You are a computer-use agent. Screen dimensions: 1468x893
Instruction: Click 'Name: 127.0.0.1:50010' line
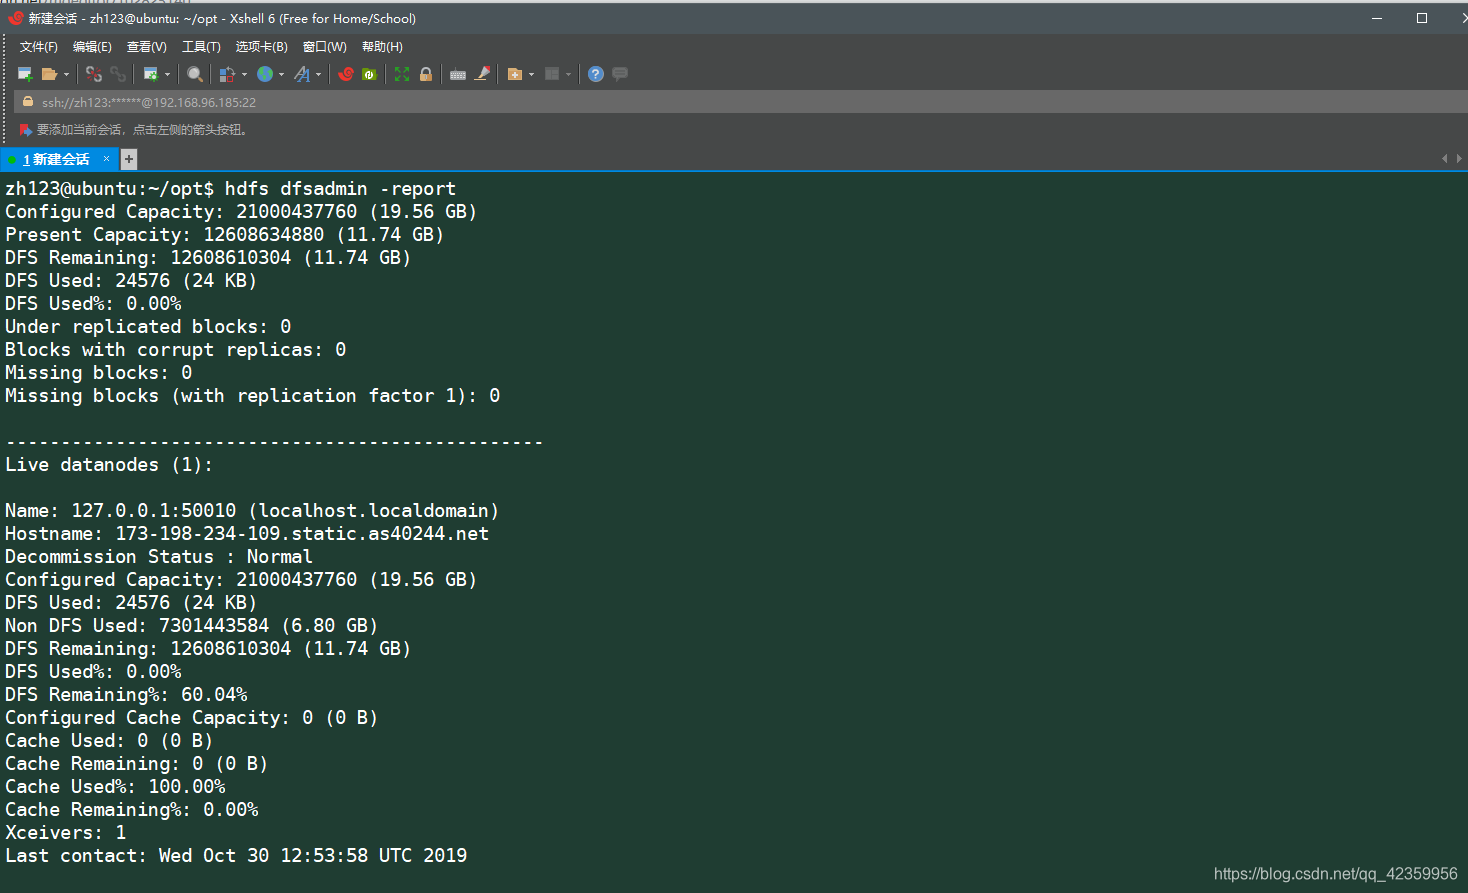point(252,511)
